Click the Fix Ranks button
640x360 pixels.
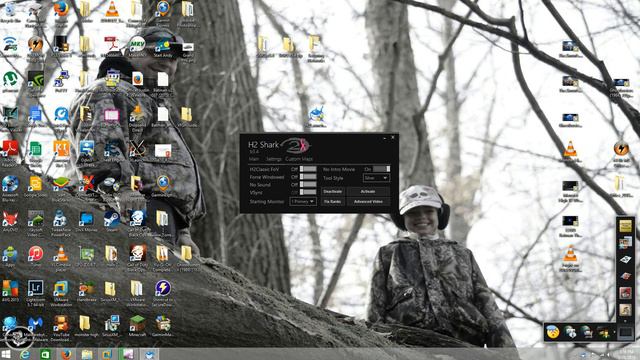tap(333, 202)
